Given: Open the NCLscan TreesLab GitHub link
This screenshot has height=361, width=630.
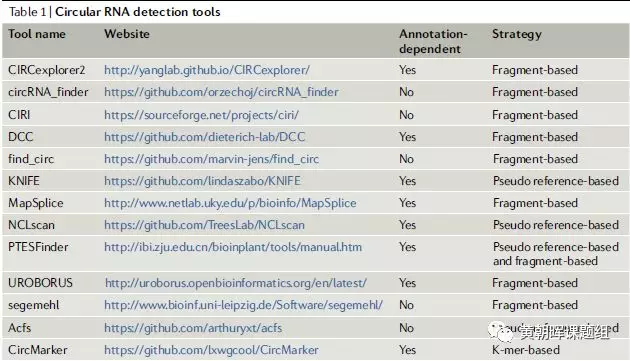Looking at the screenshot, I should [x=204, y=225].
